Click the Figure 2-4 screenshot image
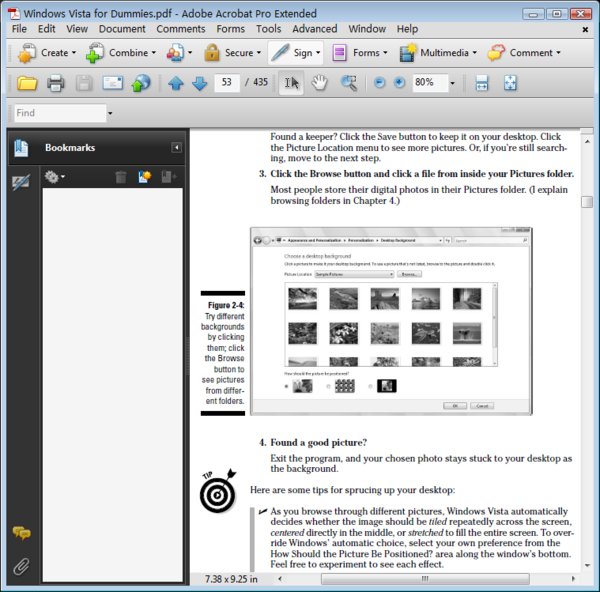 pyautogui.click(x=391, y=321)
